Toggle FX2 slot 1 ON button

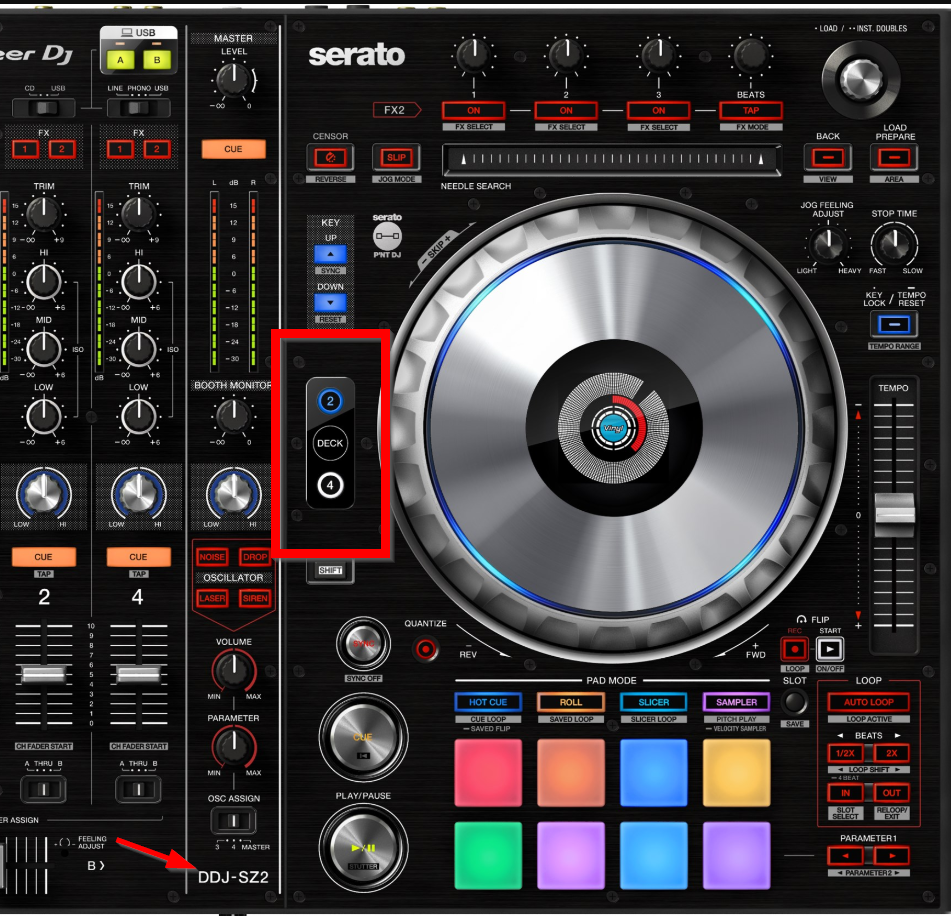(474, 110)
